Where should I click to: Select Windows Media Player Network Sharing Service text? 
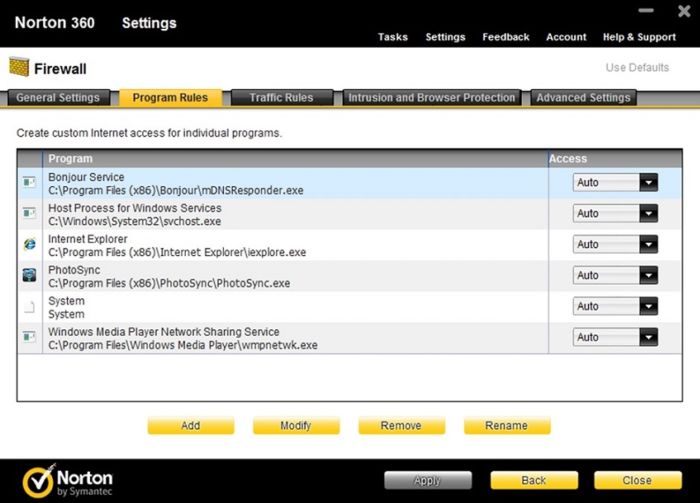click(x=164, y=332)
